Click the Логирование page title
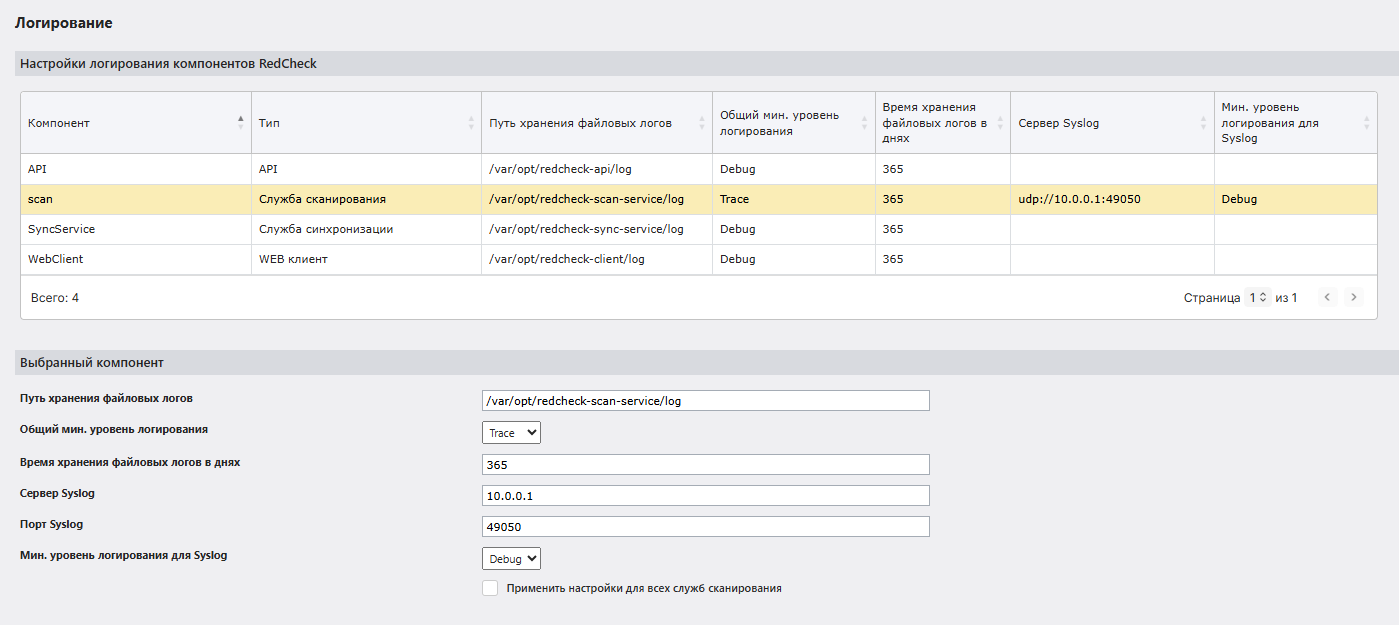This screenshot has height=625, width=1399. click(63, 22)
